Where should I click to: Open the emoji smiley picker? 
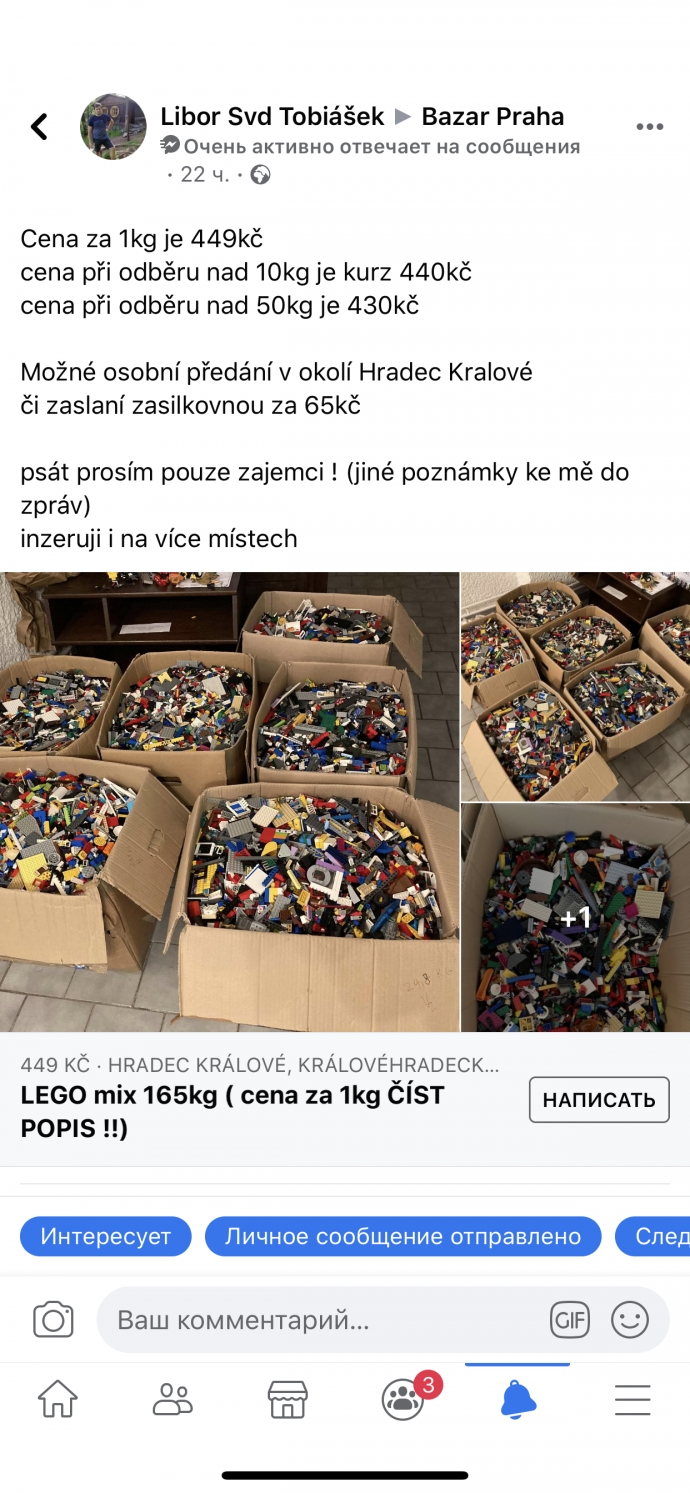pos(630,1320)
